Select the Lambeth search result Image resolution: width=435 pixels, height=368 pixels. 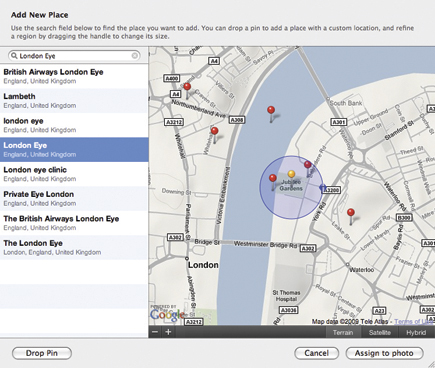[x=74, y=101]
